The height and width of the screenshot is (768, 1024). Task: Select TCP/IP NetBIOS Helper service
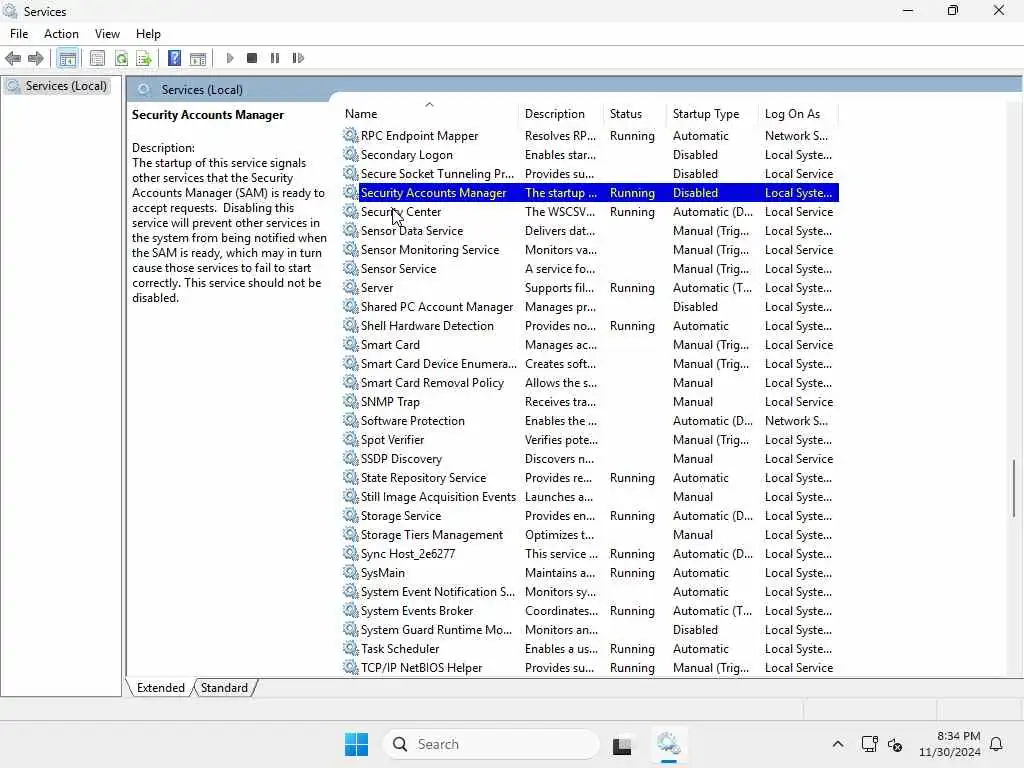coord(590,667)
